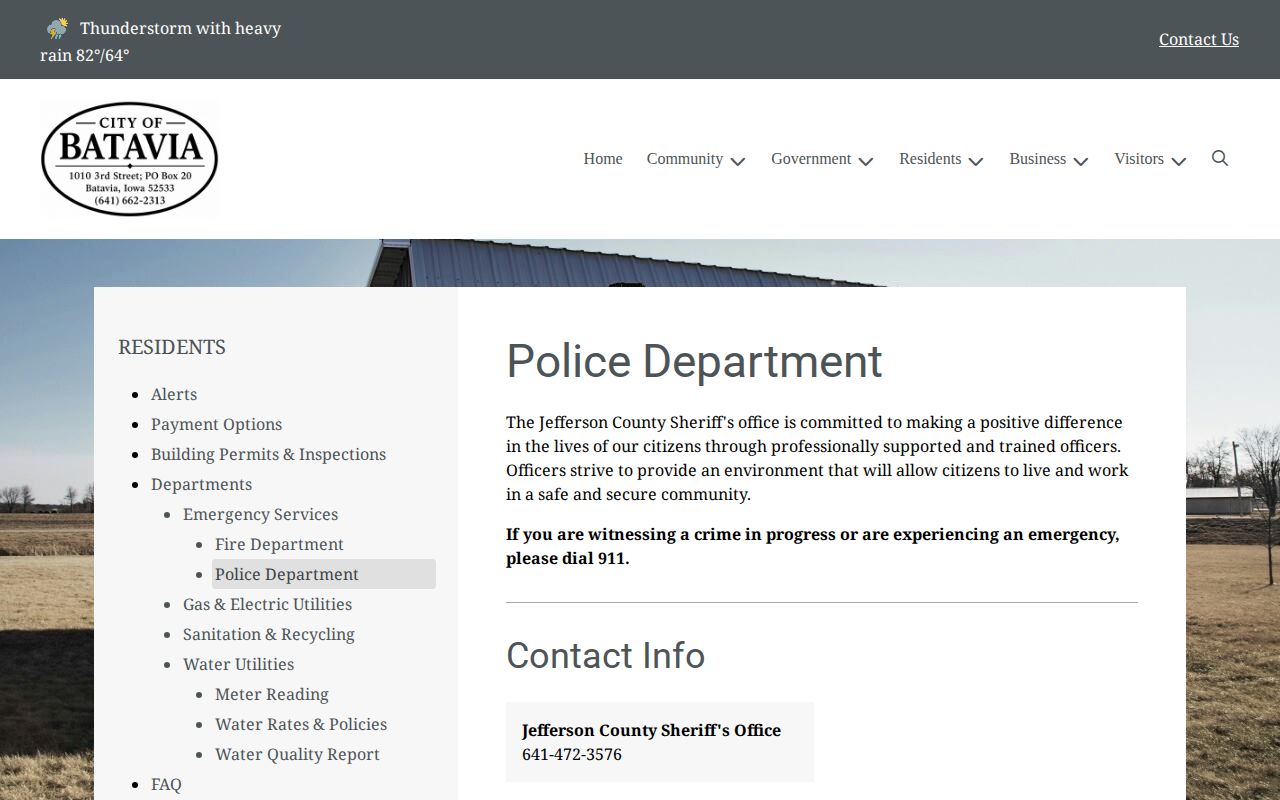This screenshot has width=1280, height=800.
Task: Open Alerts in the Residents sidebar
Action: [174, 394]
